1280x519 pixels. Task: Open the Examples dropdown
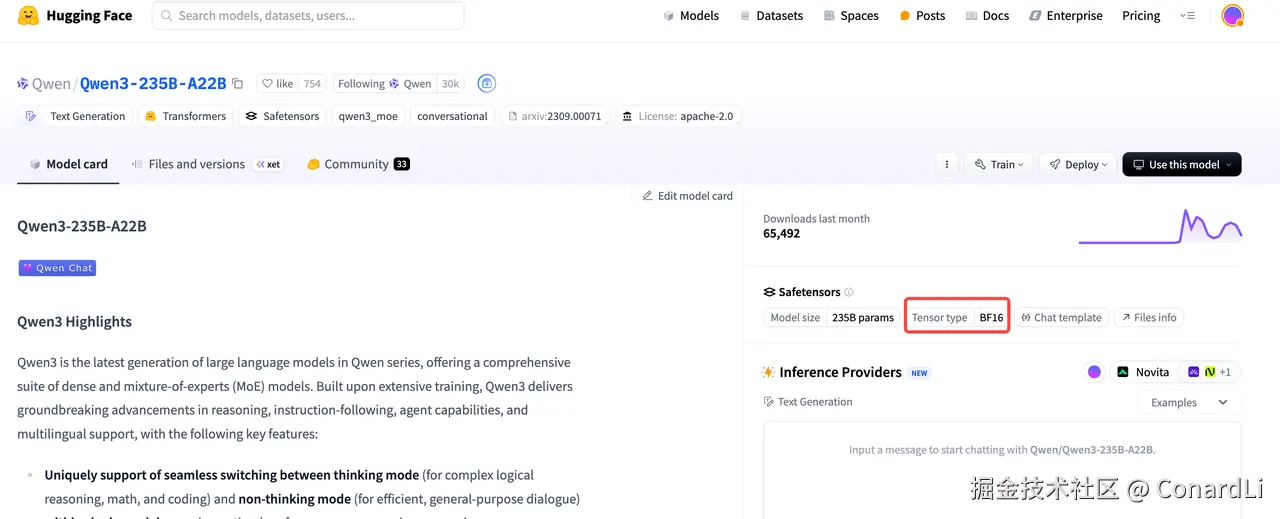pyautogui.click(x=1188, y=402)
